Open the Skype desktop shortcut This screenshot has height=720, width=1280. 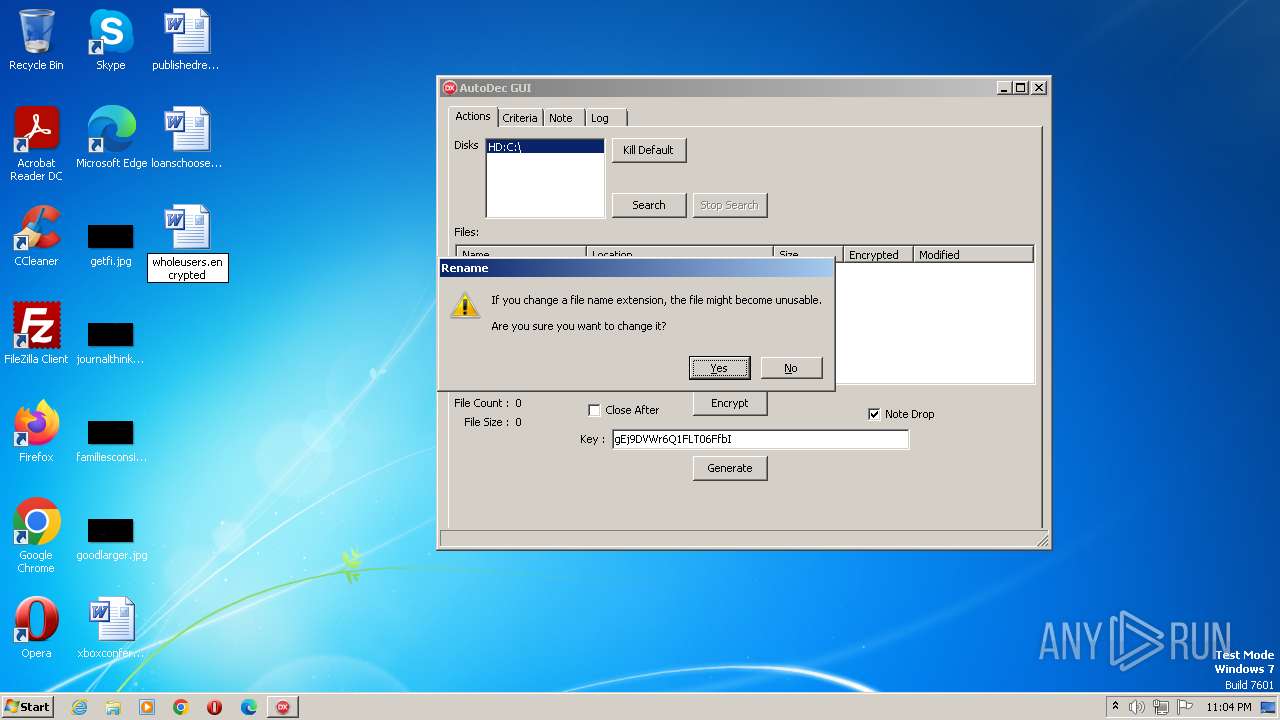pyautogui.click(x=110, y=40)
